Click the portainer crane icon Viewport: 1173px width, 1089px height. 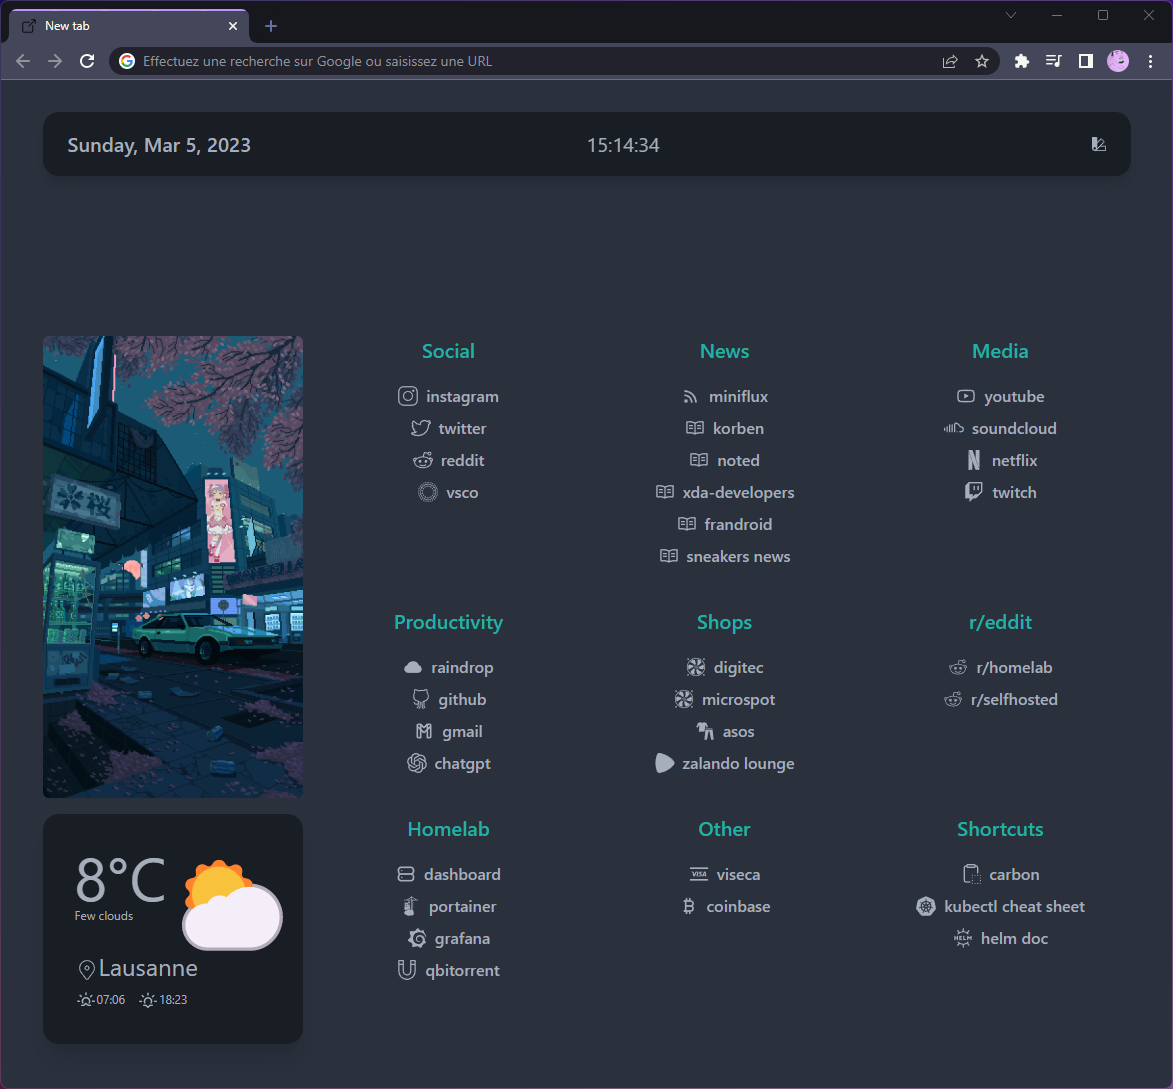[410, 906]
